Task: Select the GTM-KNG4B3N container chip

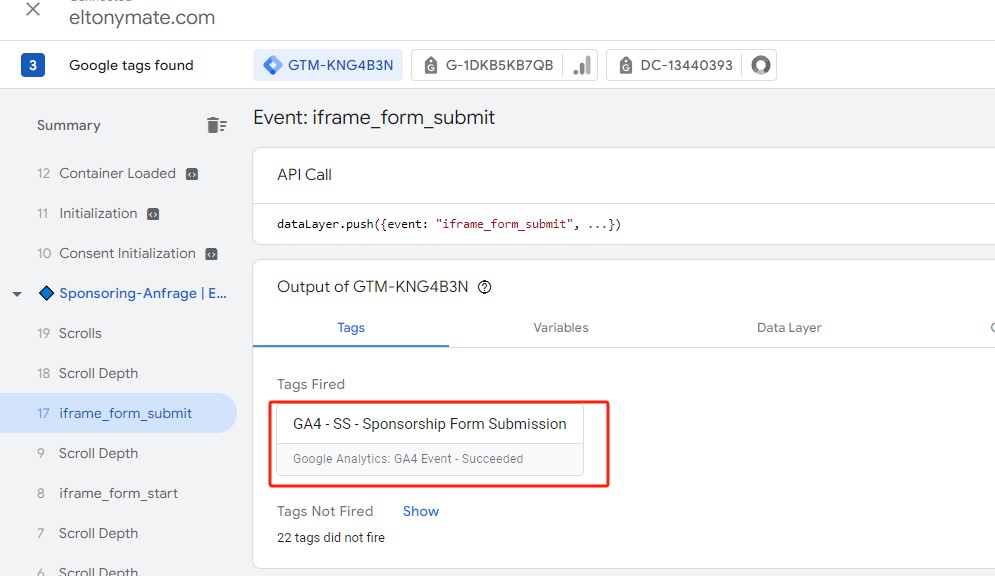Action: [328, 65]
